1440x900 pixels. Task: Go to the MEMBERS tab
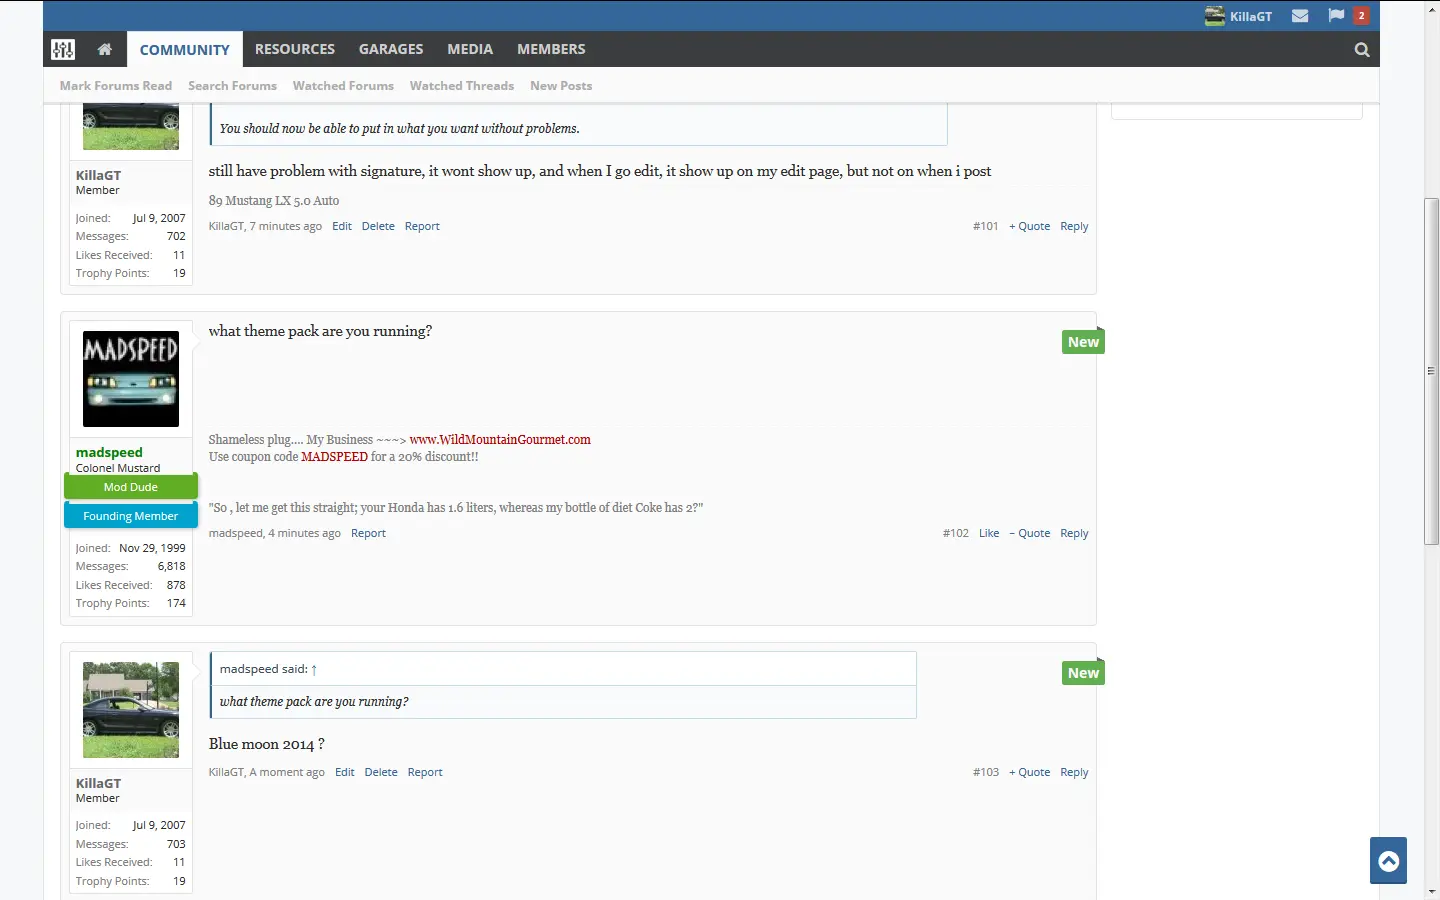click(x=551, y=49)
